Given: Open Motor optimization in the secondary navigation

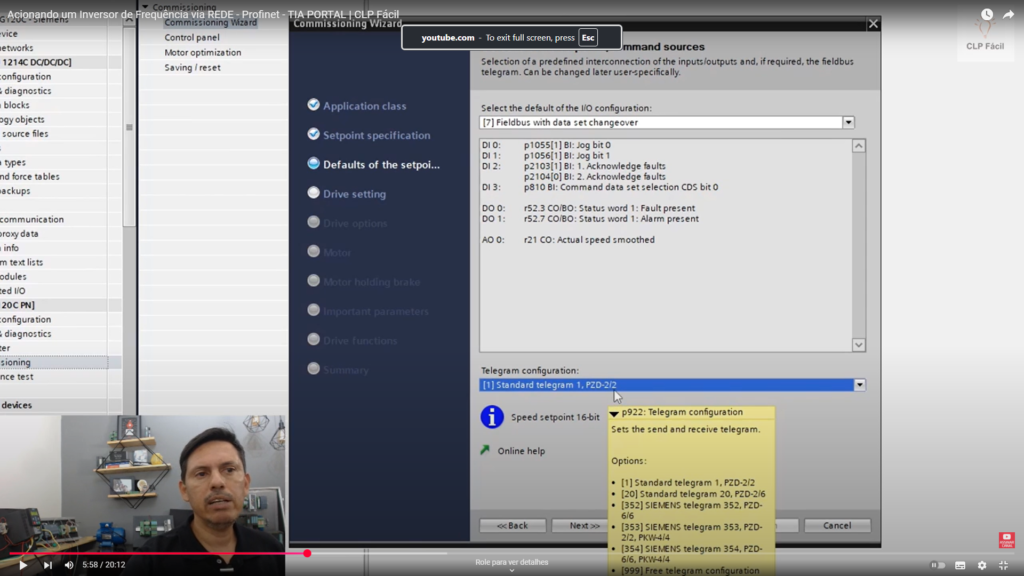Looking at the screenshot, I should tap(202, 53).
